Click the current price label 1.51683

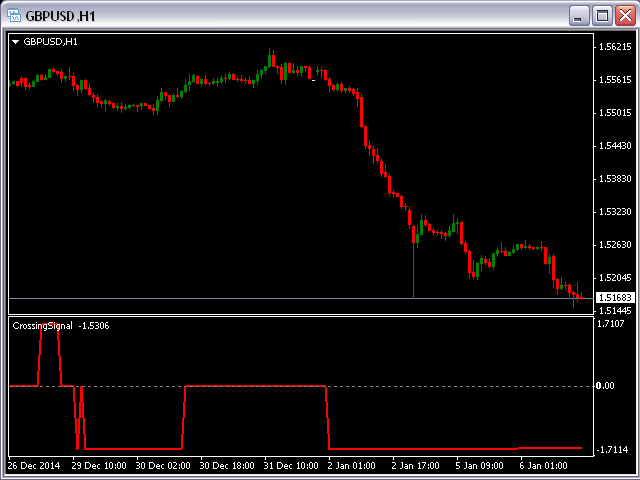615,298
